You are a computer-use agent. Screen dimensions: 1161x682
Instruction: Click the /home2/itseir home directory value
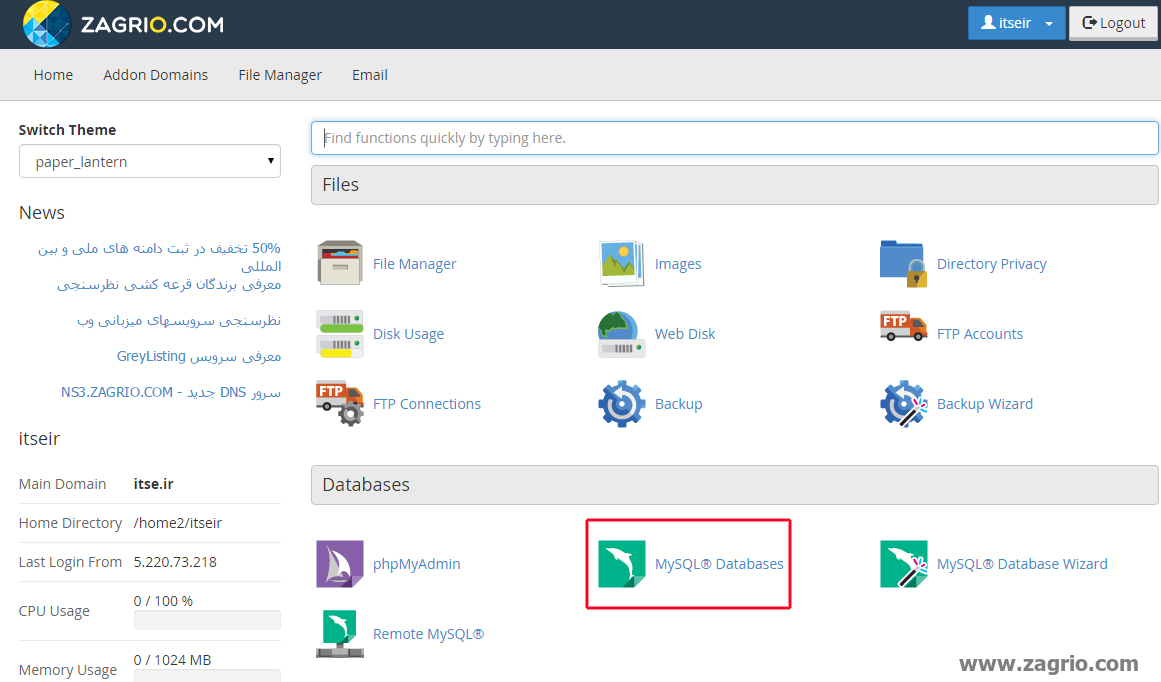coord(178,523)
